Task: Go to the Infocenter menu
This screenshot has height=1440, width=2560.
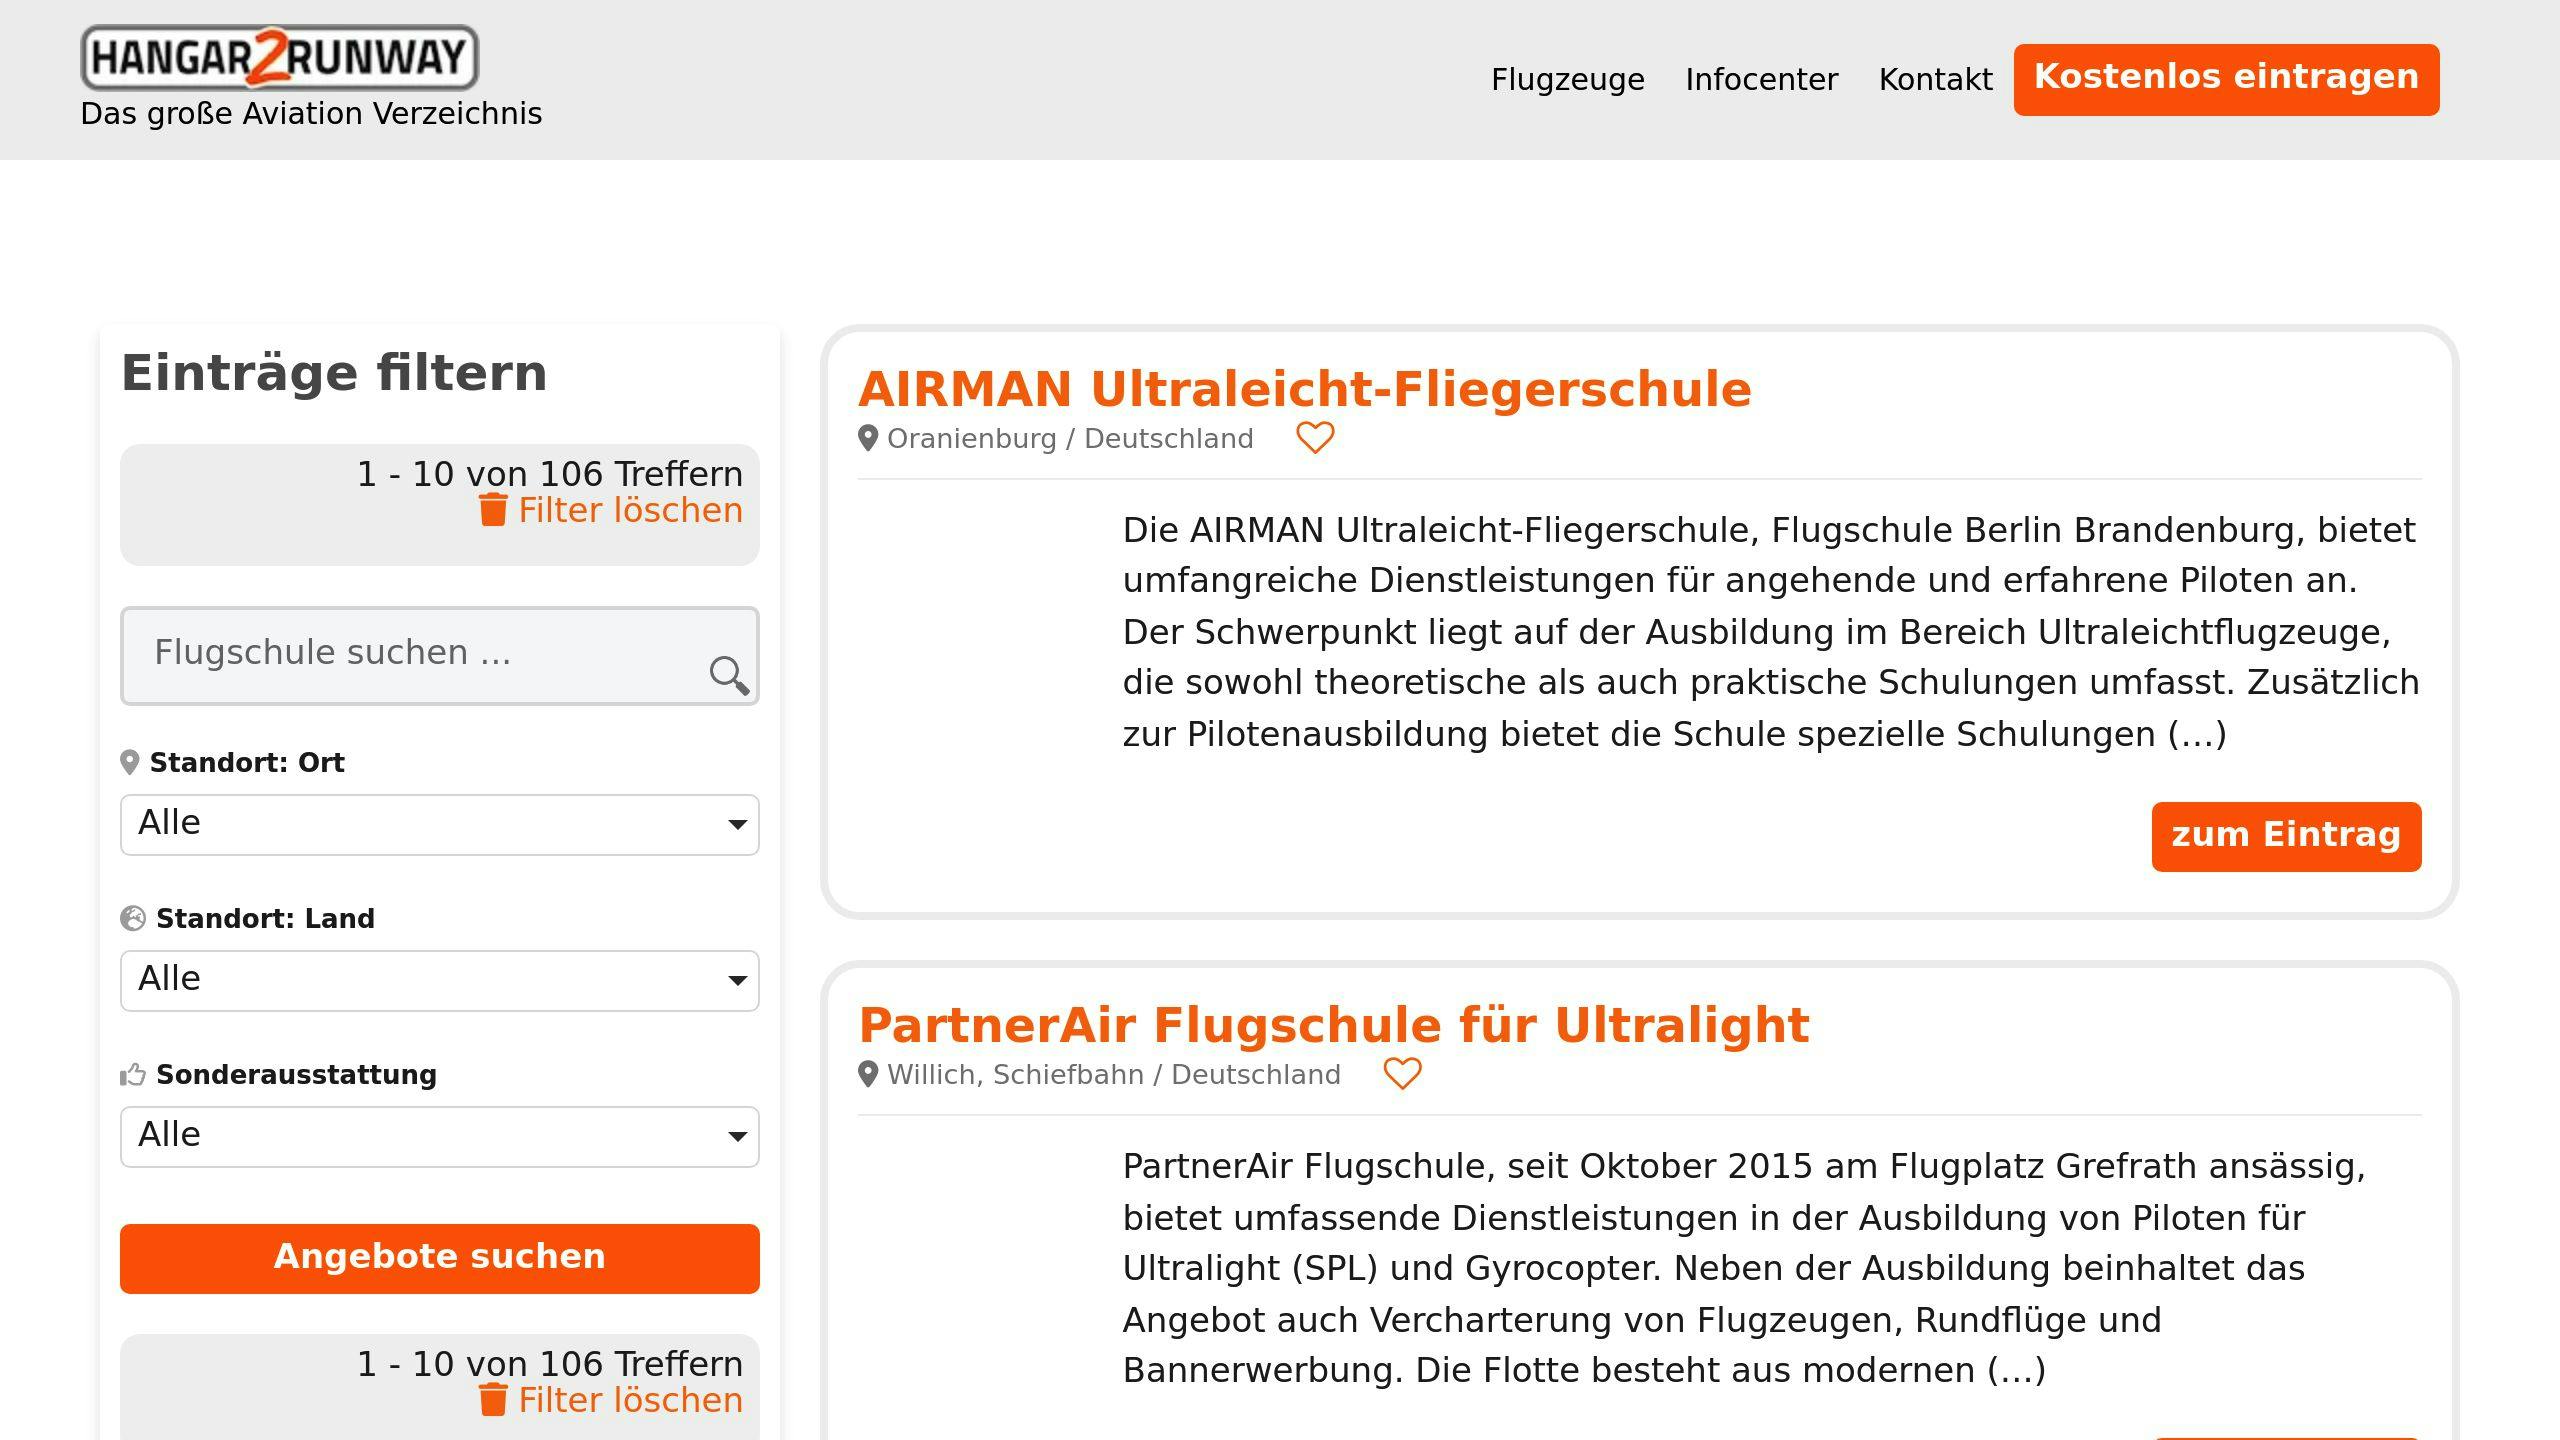Action: pyautogui.click(x=1761, y=80)
